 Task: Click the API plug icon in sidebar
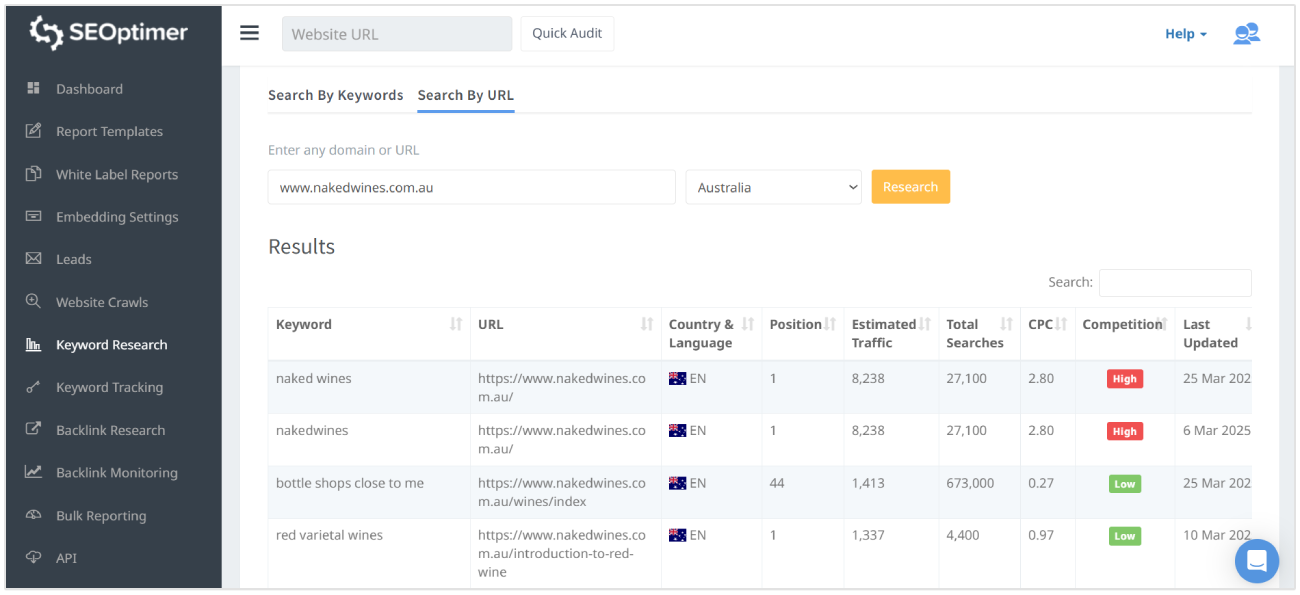click(33, 558)
